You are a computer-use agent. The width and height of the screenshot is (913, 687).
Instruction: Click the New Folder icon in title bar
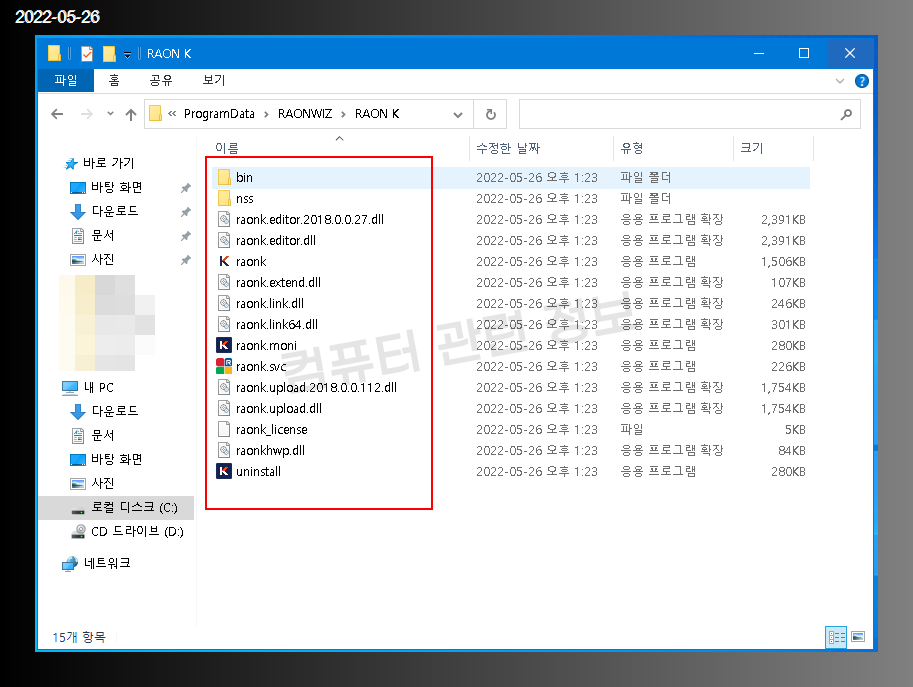point(109,54)
